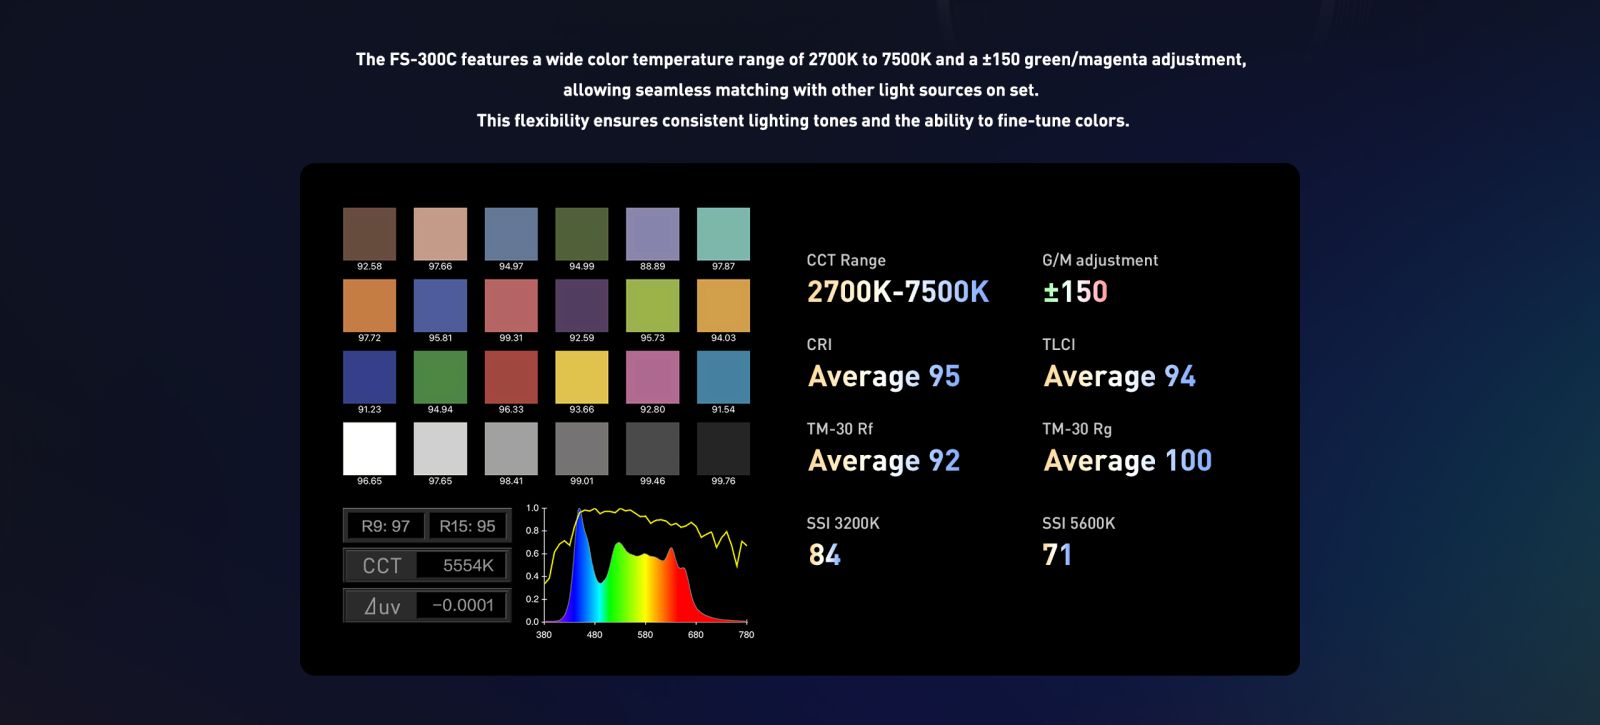Select the teal swatch labeled 97.87
Screen dimensions: 1600x725
723,234
